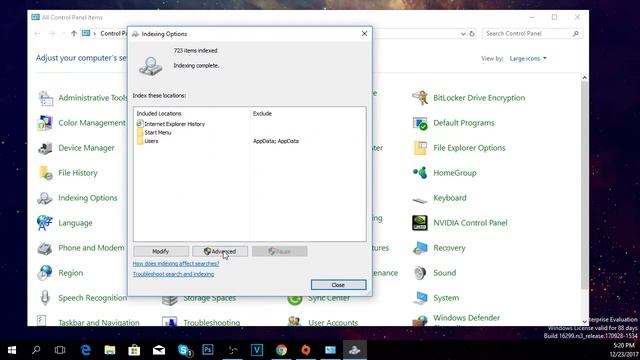Viewport: 640px width, 360px height.
Task: Launch Microsoft Edge from taskbar
Action: click(x=85, y=350)
